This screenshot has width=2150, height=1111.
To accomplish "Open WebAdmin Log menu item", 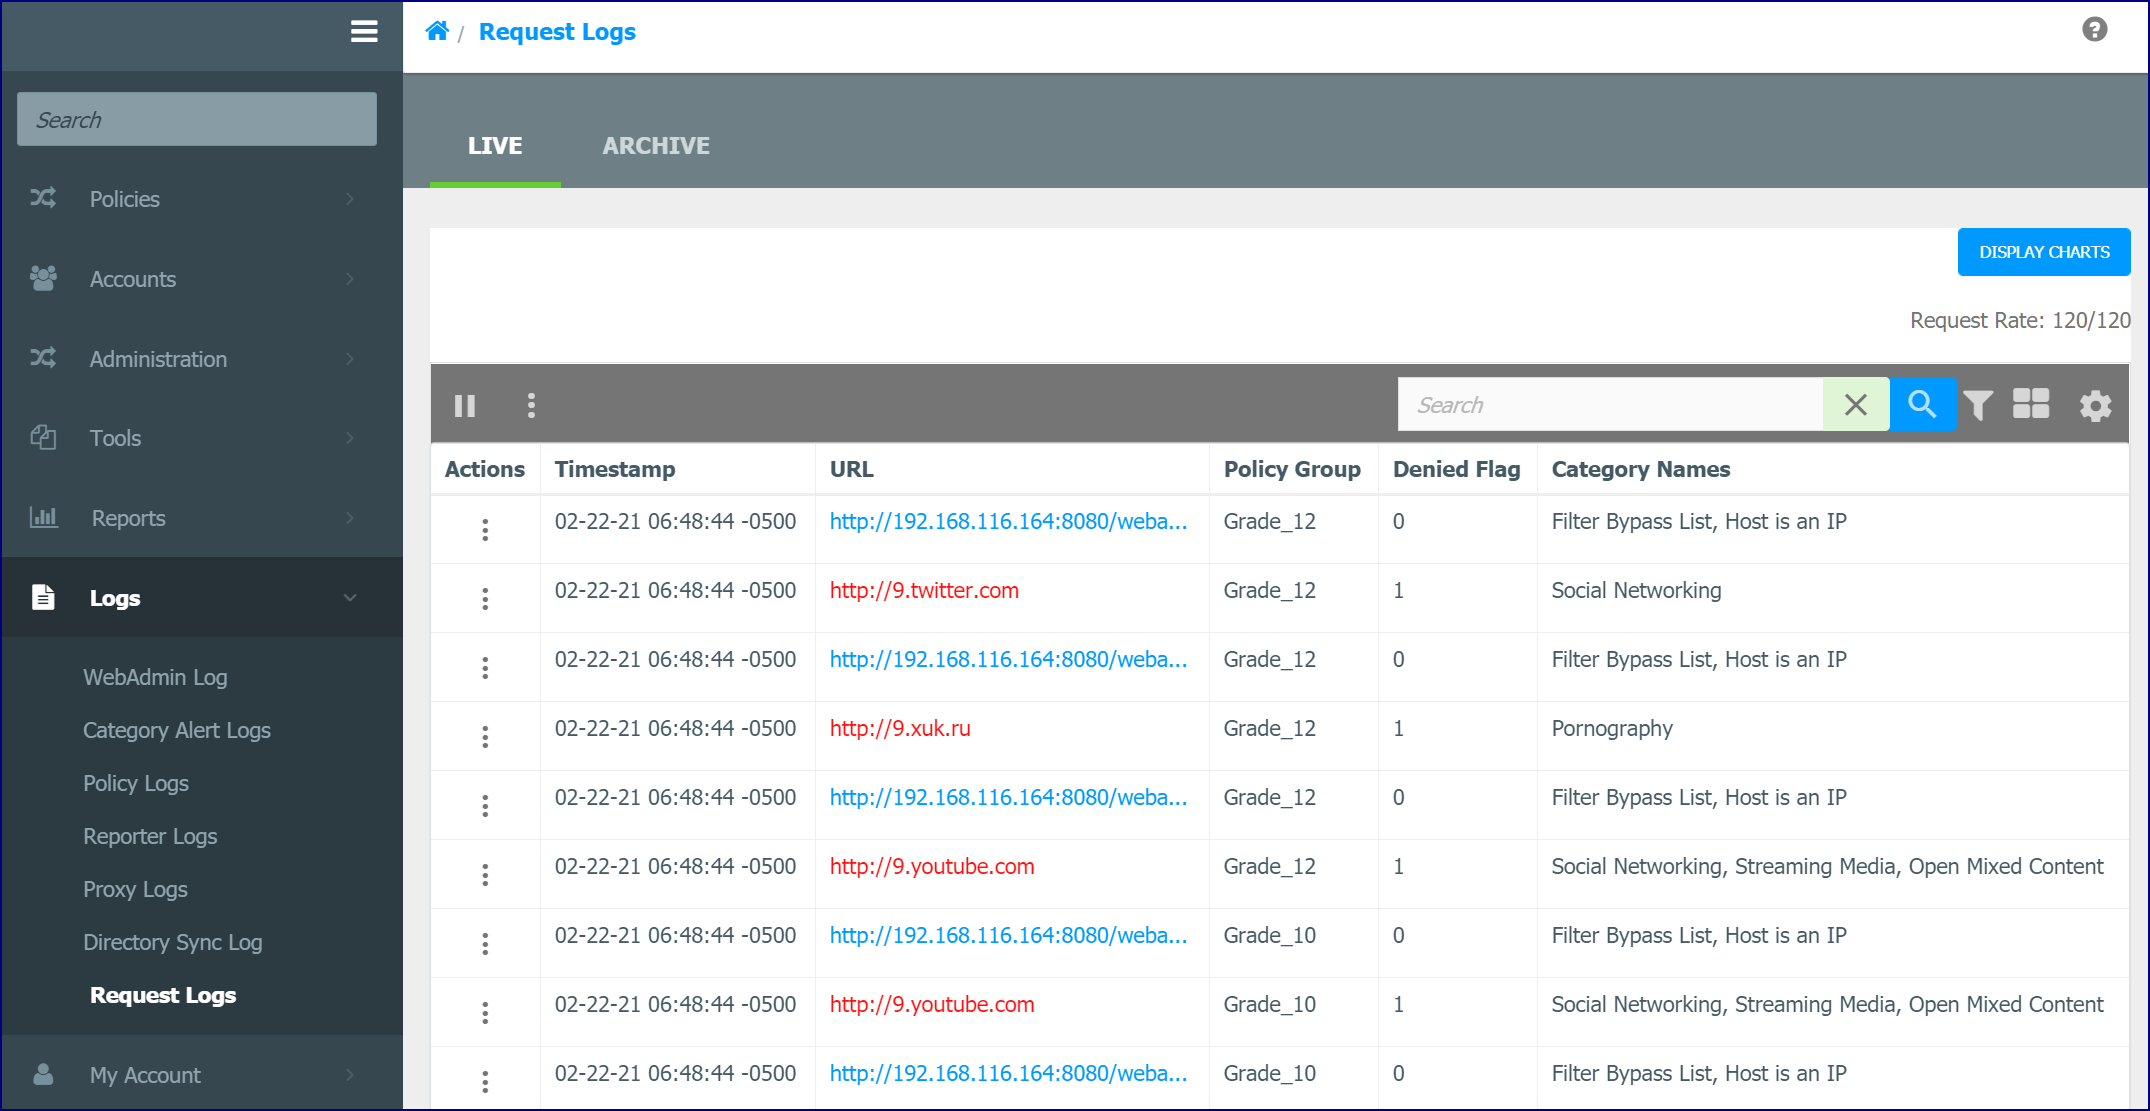I will pos(155,677).
